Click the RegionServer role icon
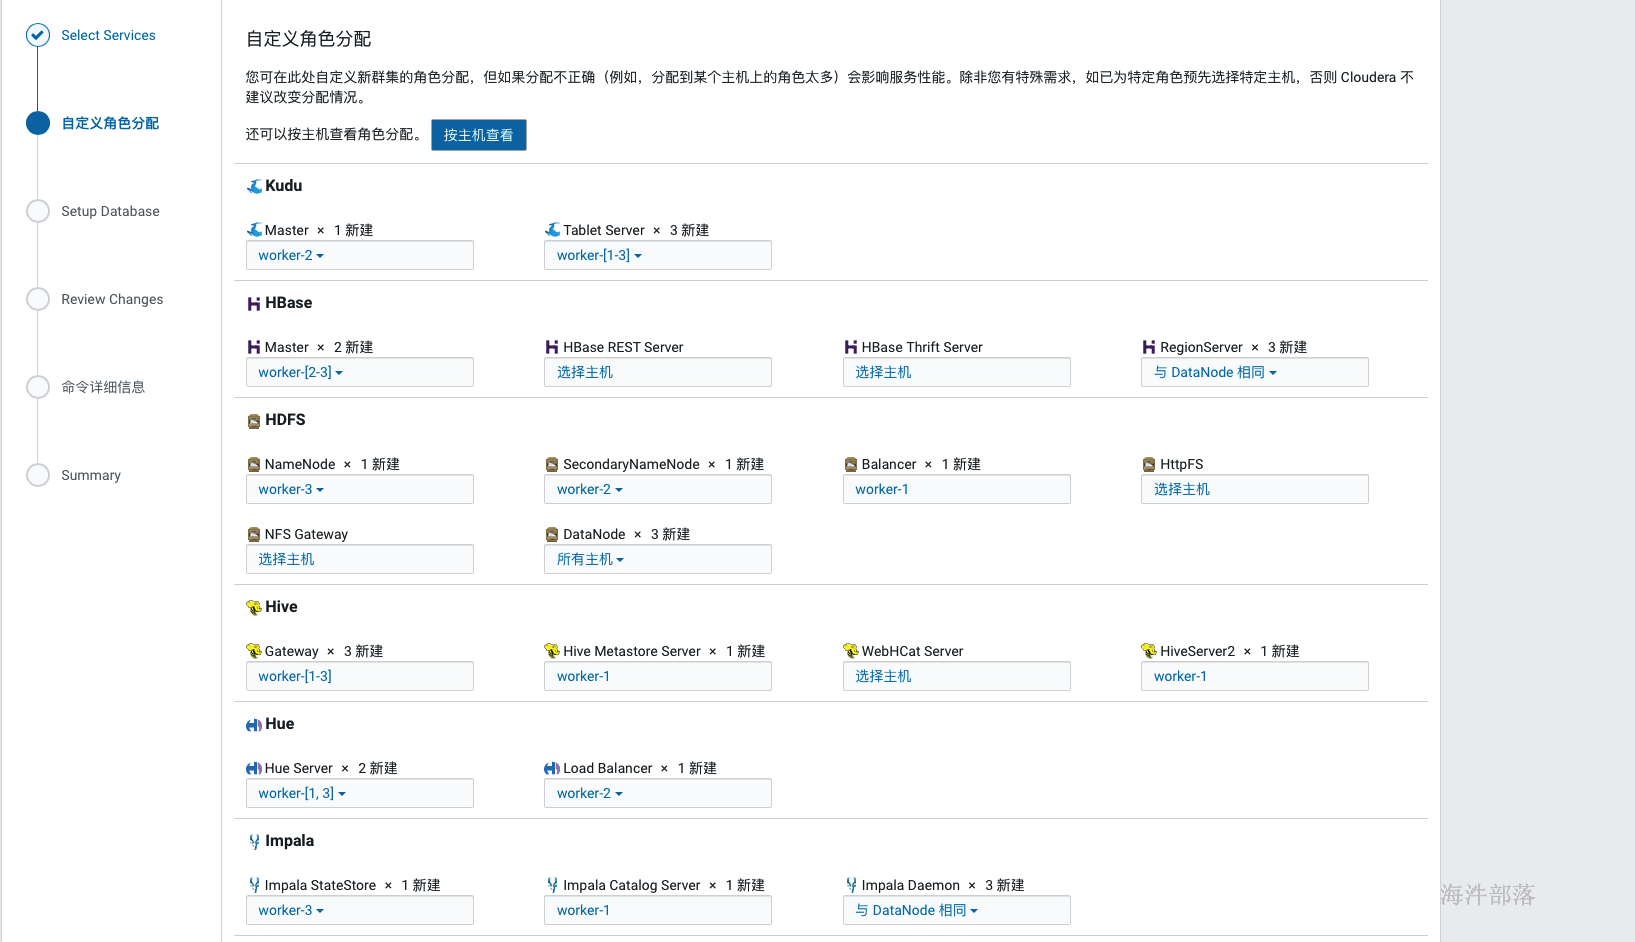 coord(1149,347)
